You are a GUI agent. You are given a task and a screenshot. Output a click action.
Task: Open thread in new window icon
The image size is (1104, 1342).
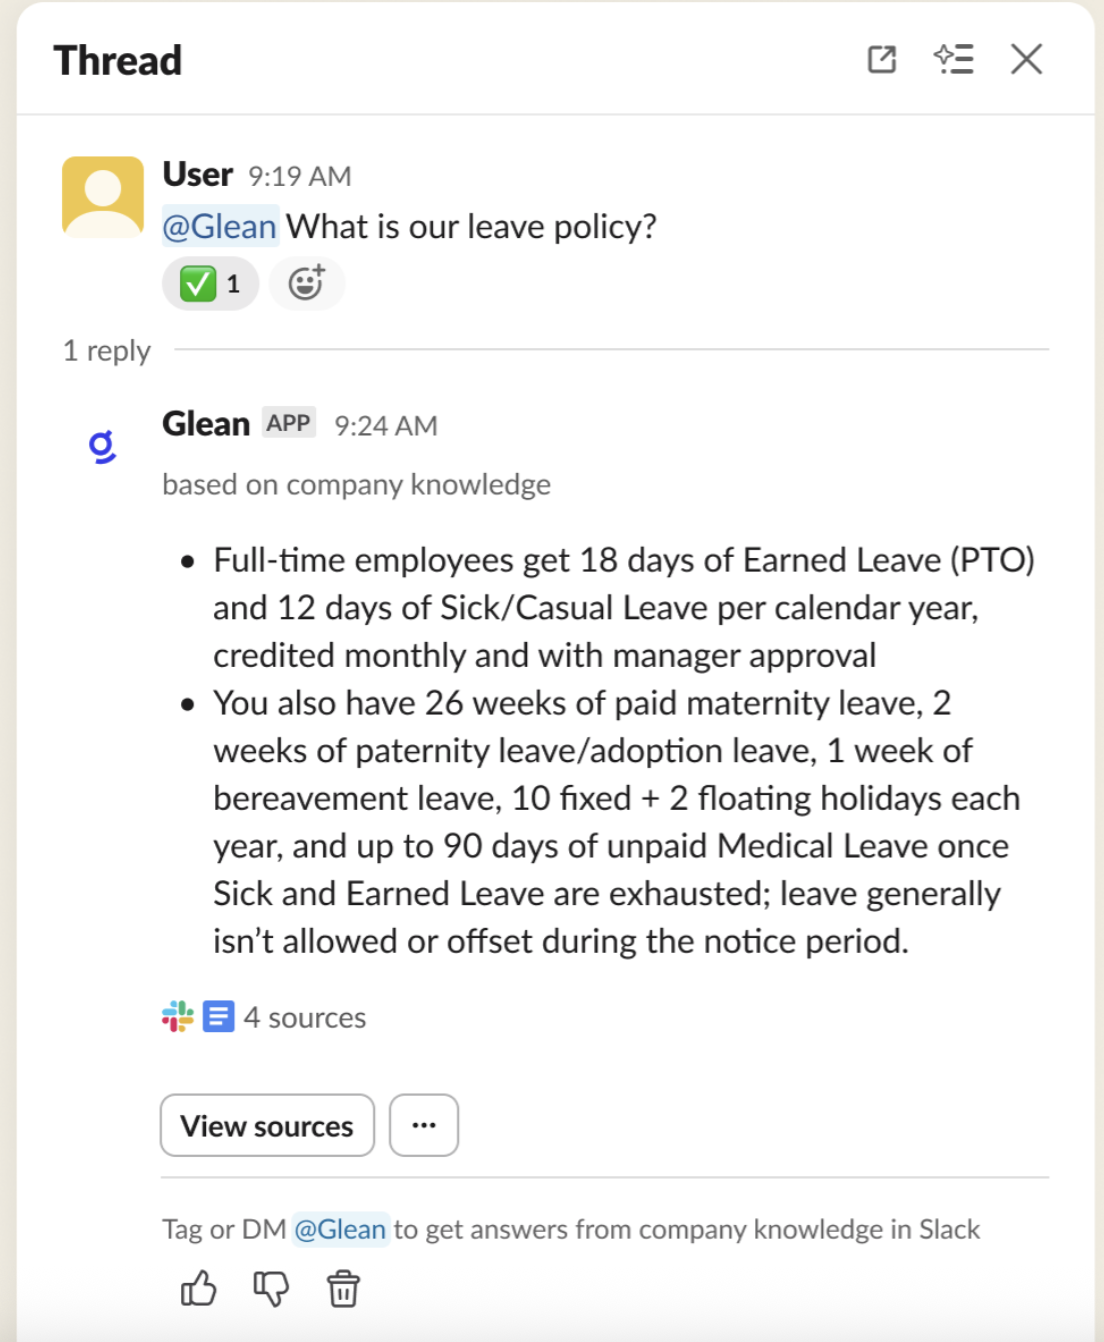(x=881, y=60)
